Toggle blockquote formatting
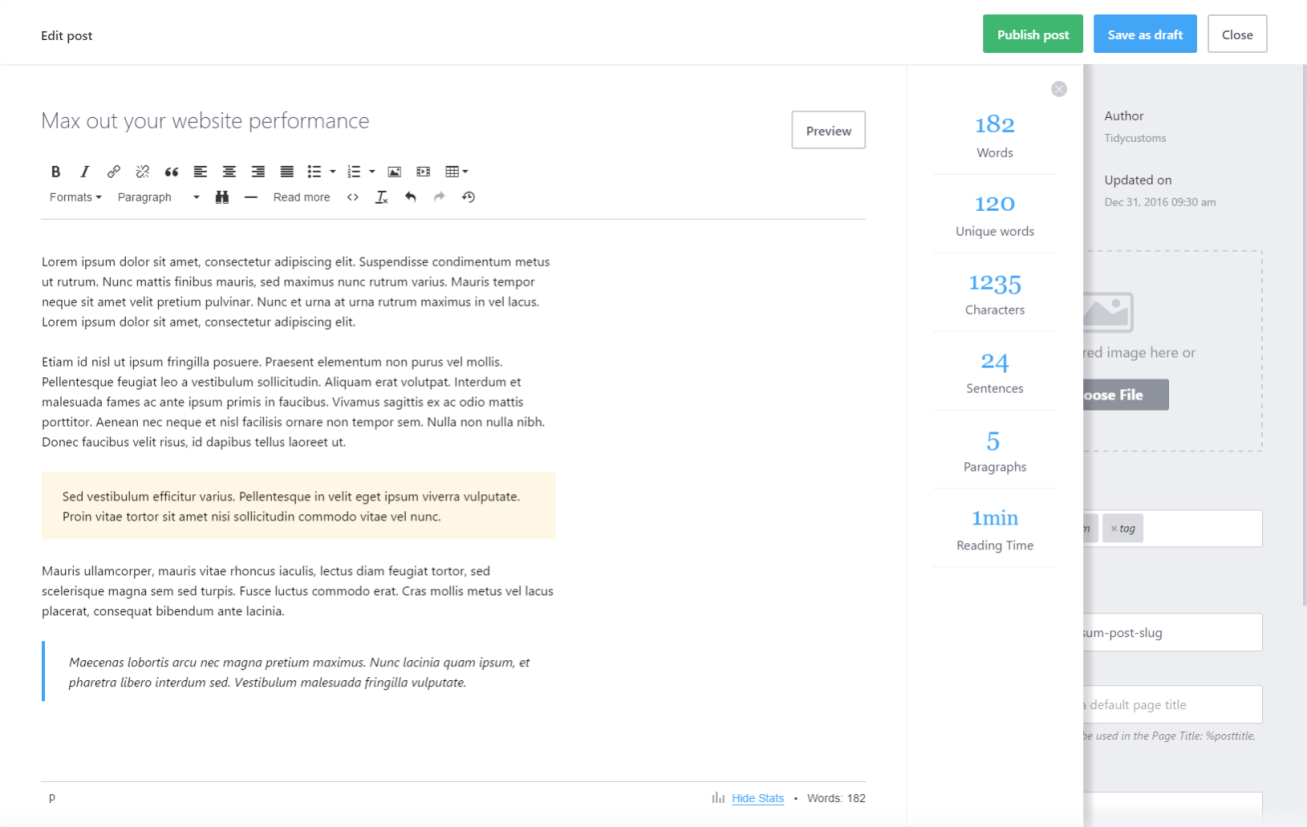 pos(171,172)
